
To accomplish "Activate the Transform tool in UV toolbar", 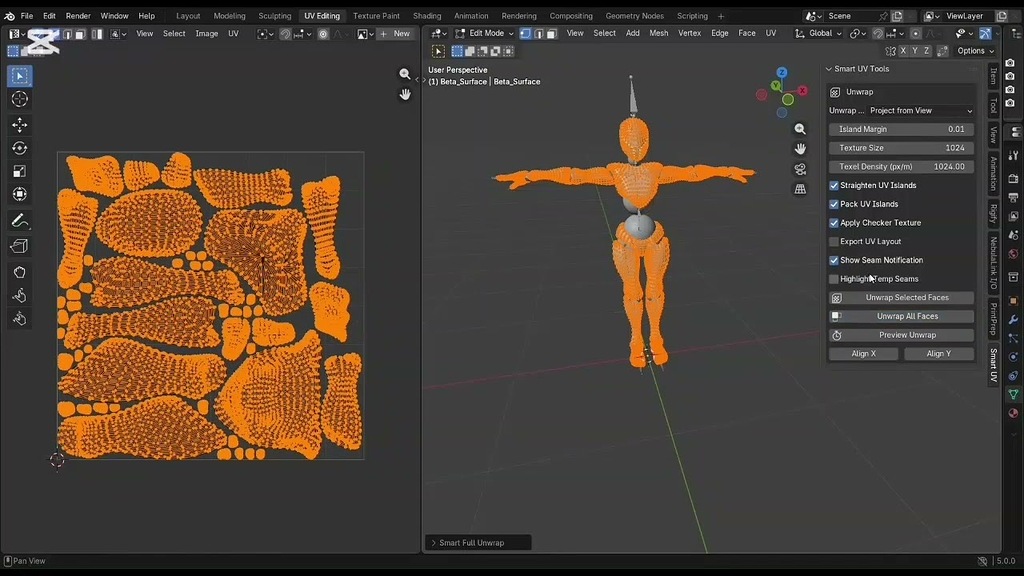I will tap(20, 195).
